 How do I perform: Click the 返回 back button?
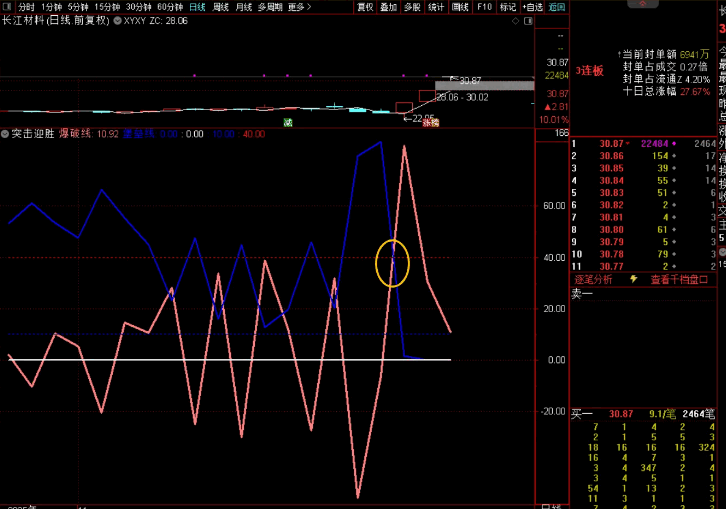point(557,6)
